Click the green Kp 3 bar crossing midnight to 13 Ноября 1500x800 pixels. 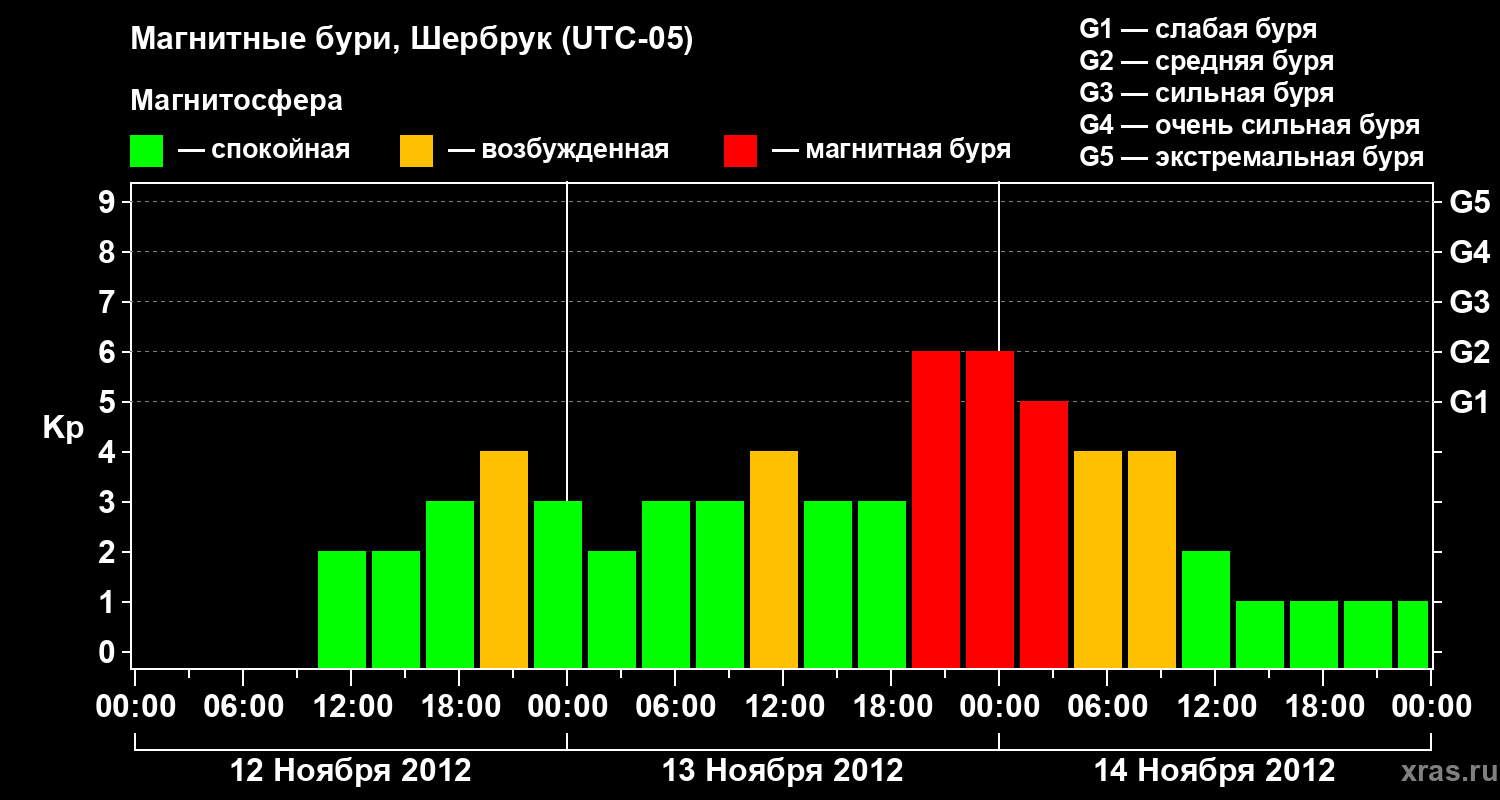[x=558, y=584]
